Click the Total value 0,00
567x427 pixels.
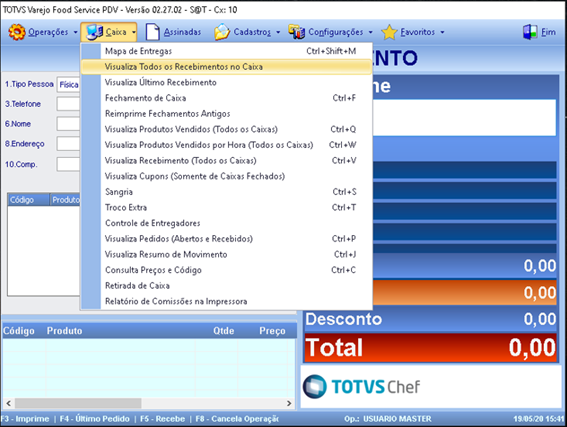pyautogui.click(x=532, y=348)
